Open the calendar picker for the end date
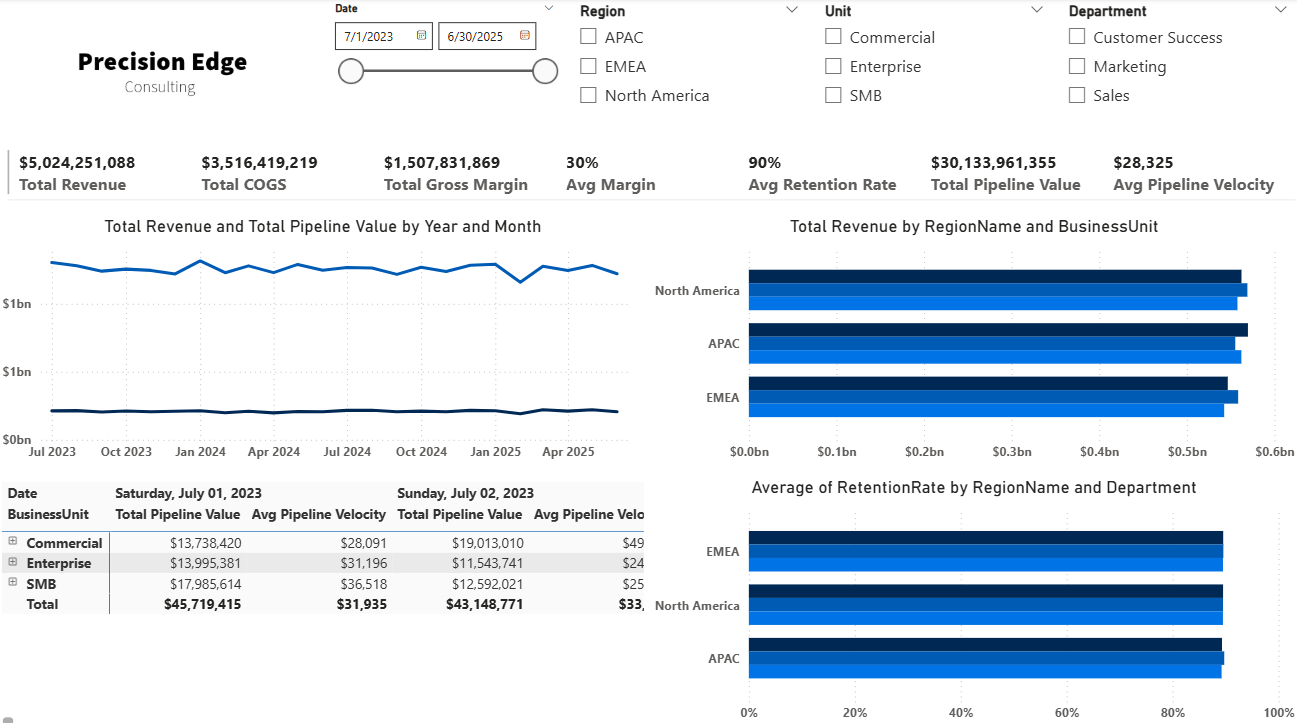This screenshot has width=1297, height=723. tap(526, 35)
